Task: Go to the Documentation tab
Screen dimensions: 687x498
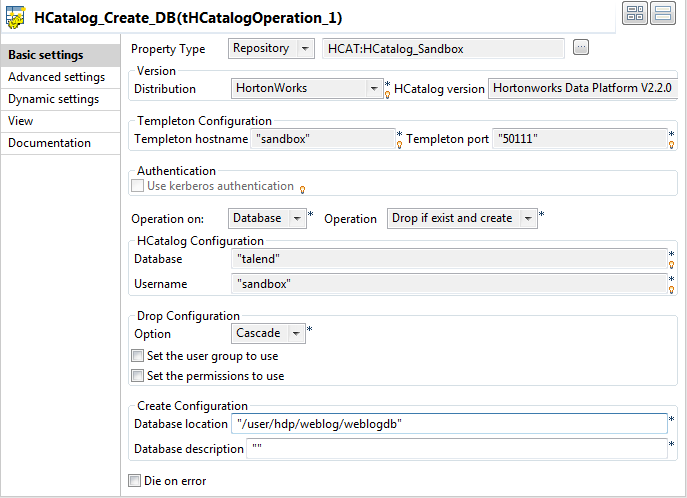Action: click(x=49, y=143)
